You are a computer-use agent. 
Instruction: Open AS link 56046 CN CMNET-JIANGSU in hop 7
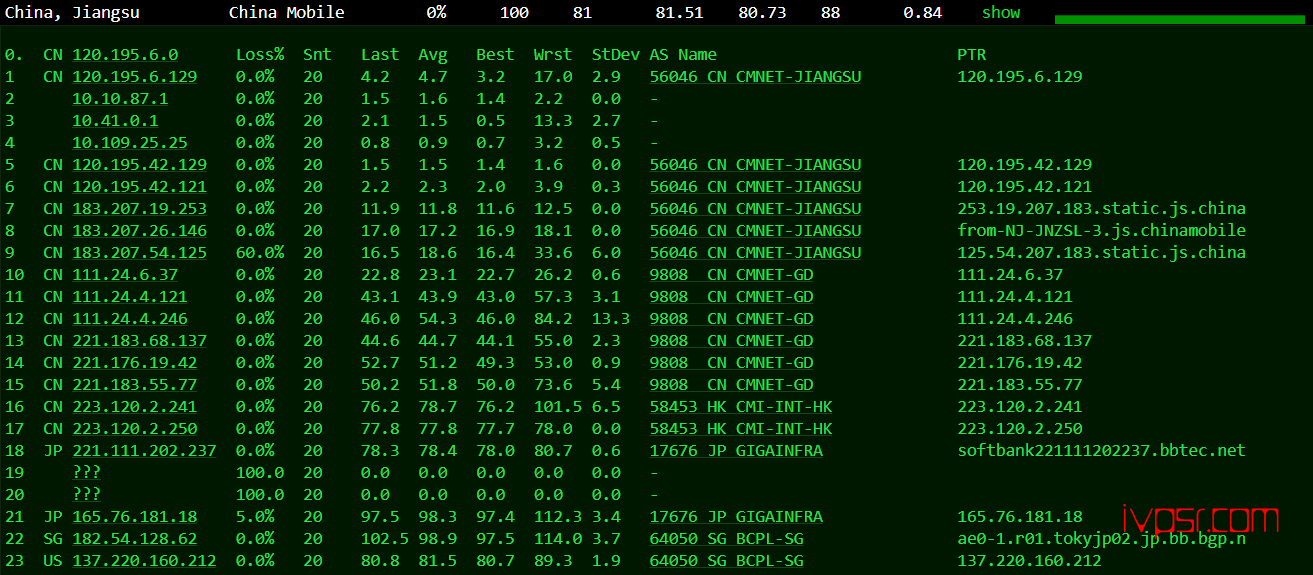[755, 209]
